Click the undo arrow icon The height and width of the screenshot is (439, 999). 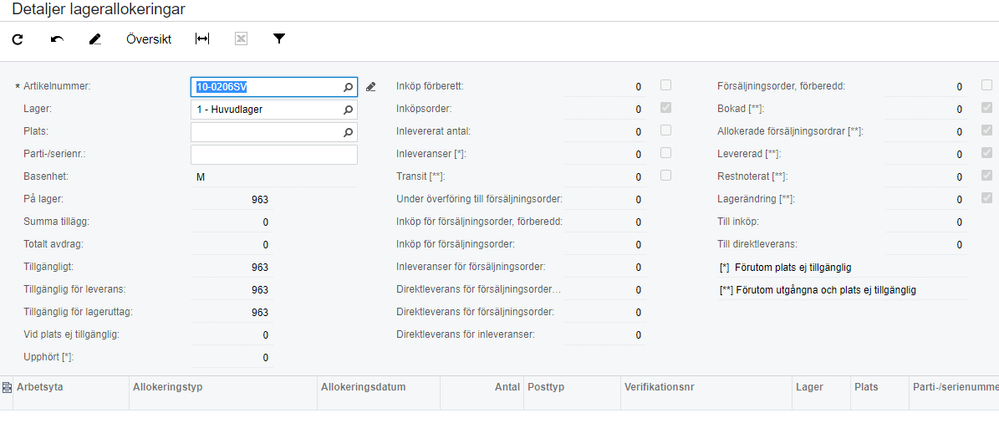(57, 40)
